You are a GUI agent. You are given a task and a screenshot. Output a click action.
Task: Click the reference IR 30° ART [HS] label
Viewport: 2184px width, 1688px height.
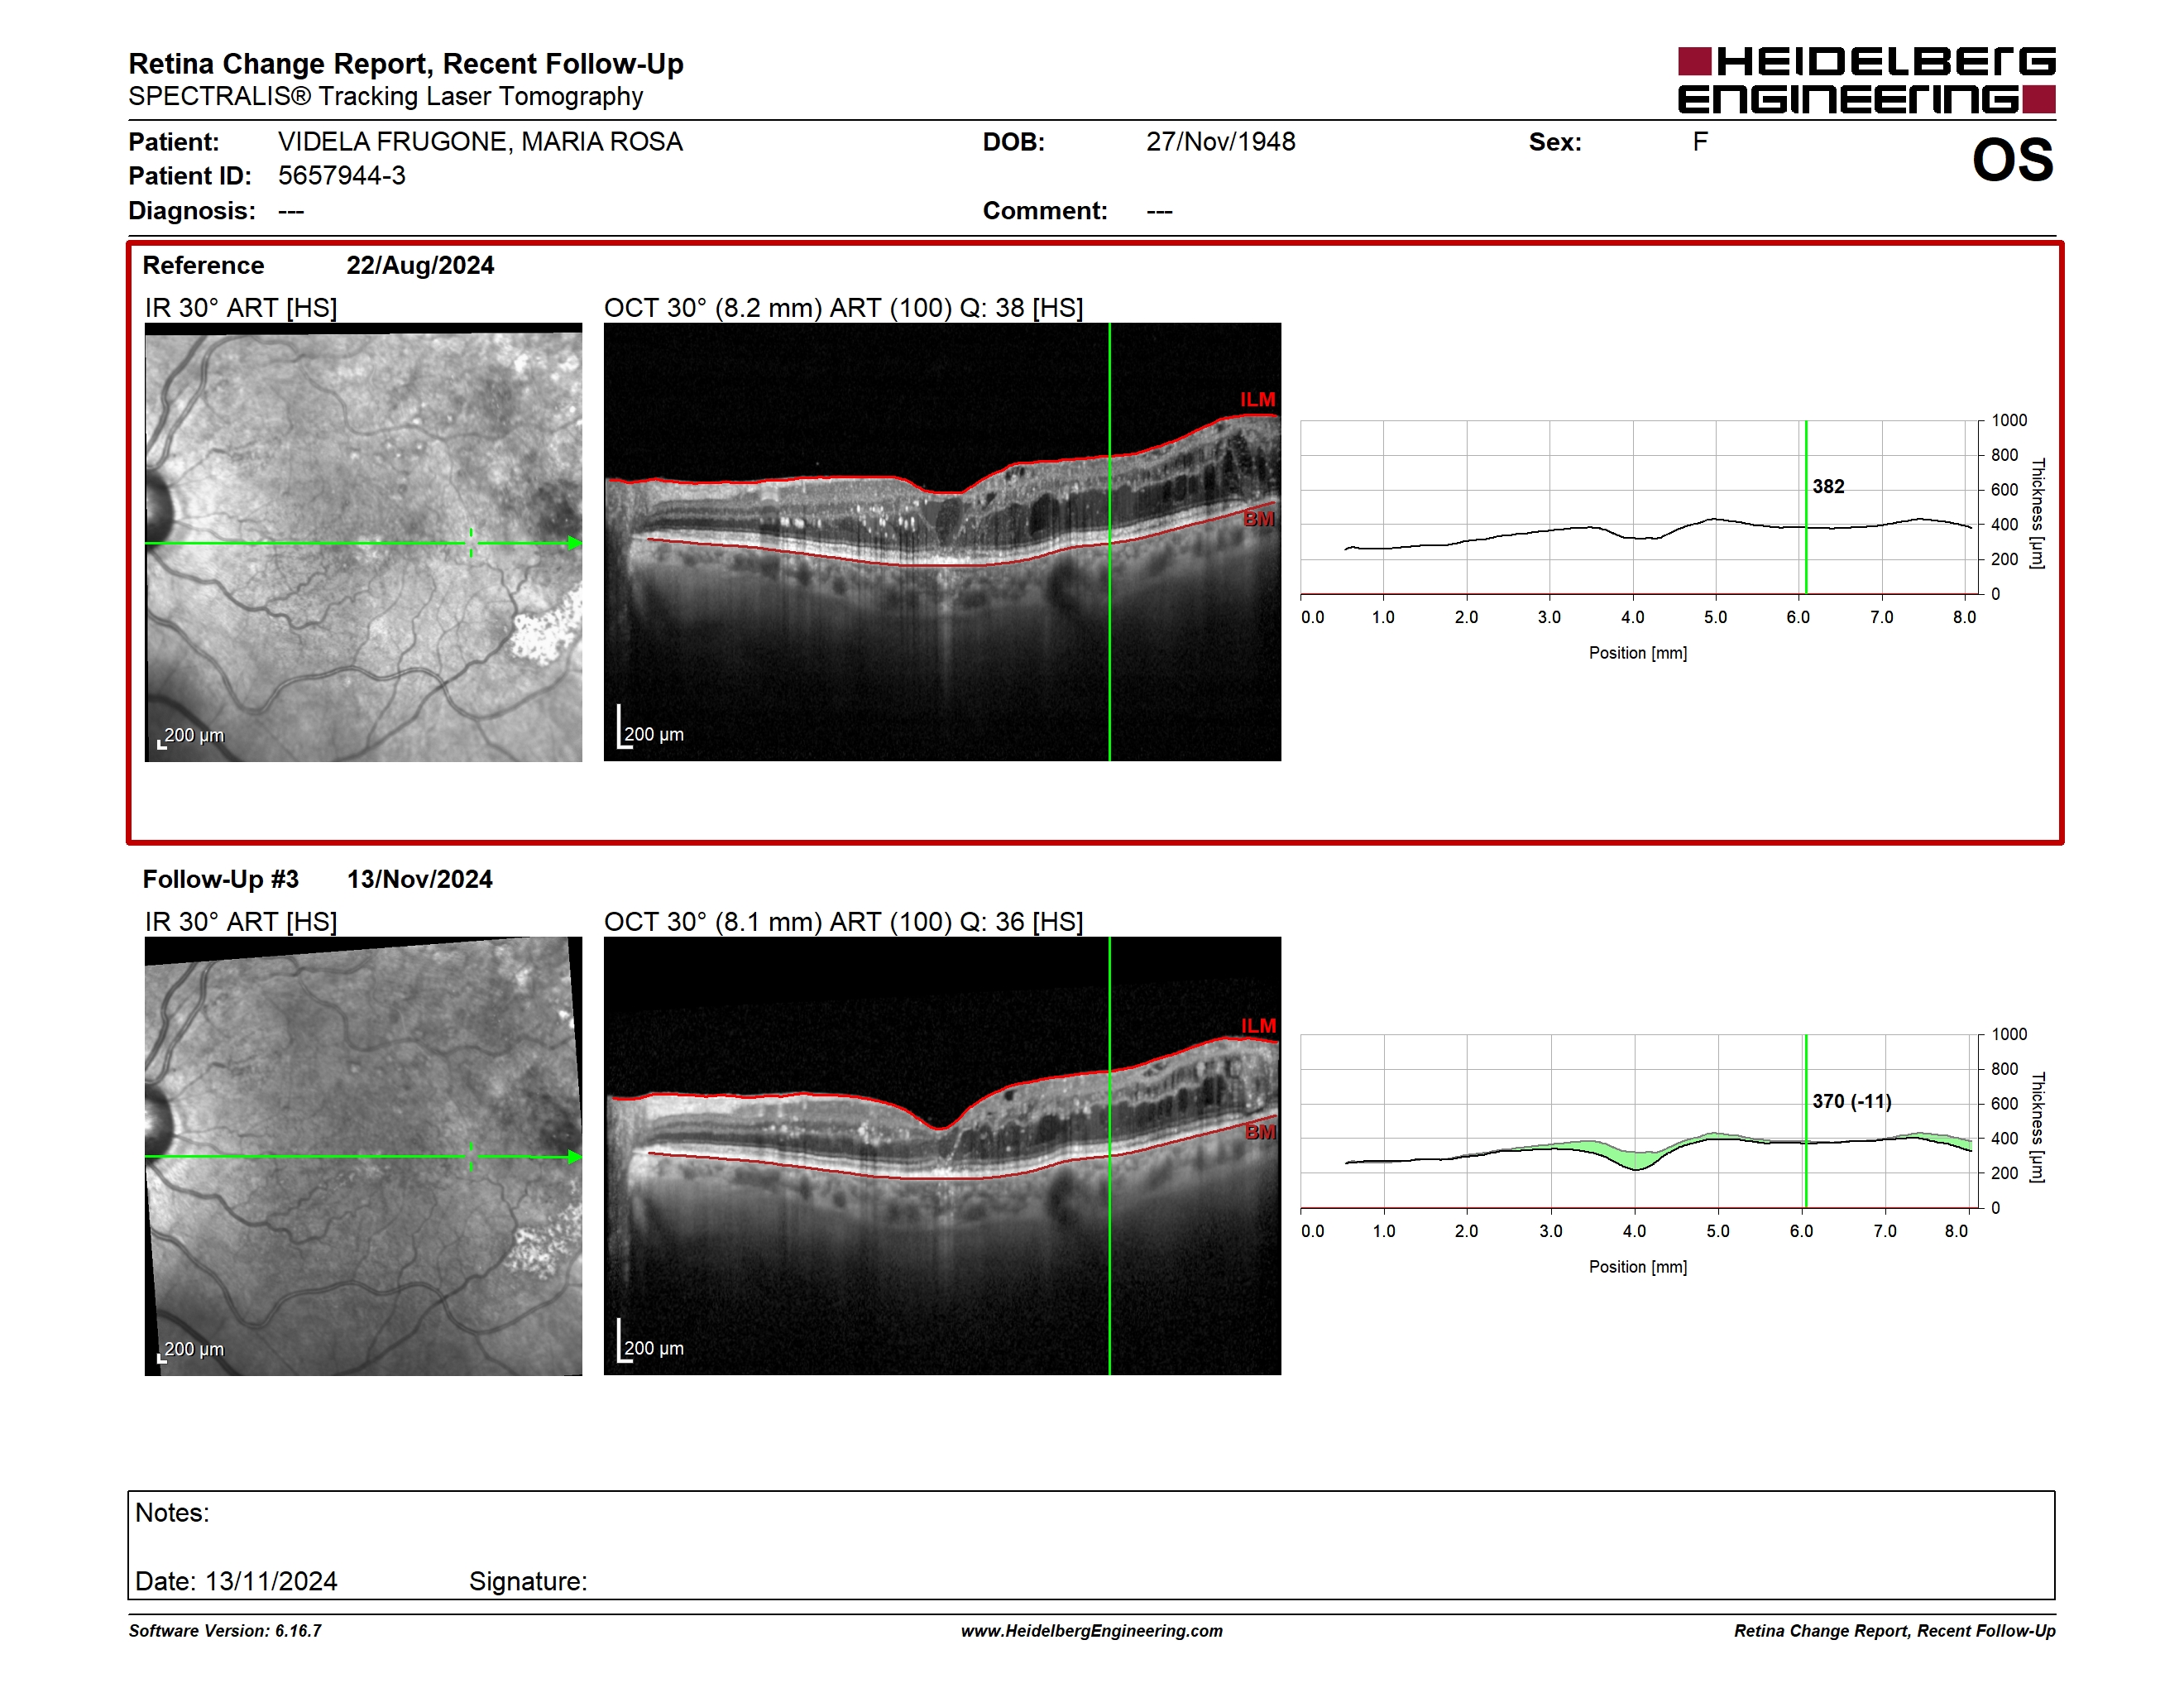pos(241,308)
